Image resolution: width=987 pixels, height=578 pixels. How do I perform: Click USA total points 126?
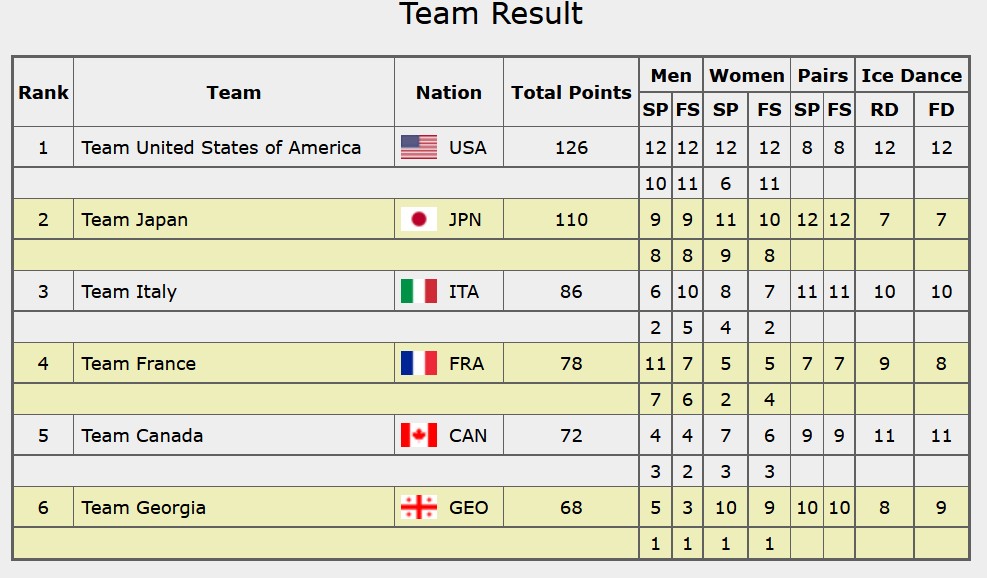click(x=571, y=147)
